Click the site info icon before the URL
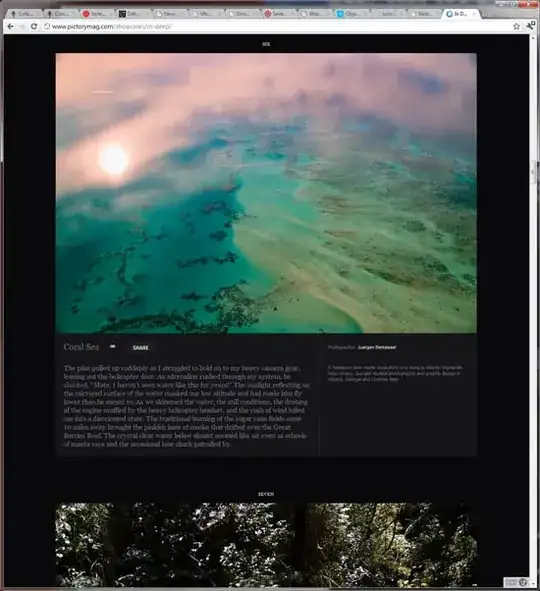 pos(47,26)
